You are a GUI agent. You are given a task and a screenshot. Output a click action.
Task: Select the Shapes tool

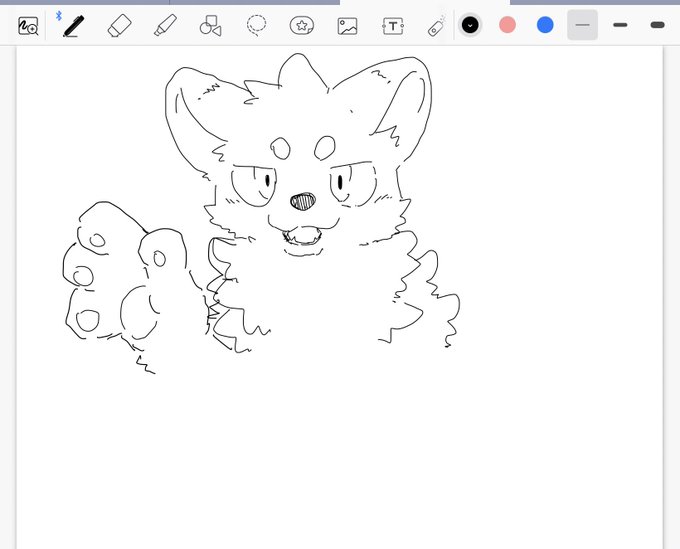click(210, 26)
